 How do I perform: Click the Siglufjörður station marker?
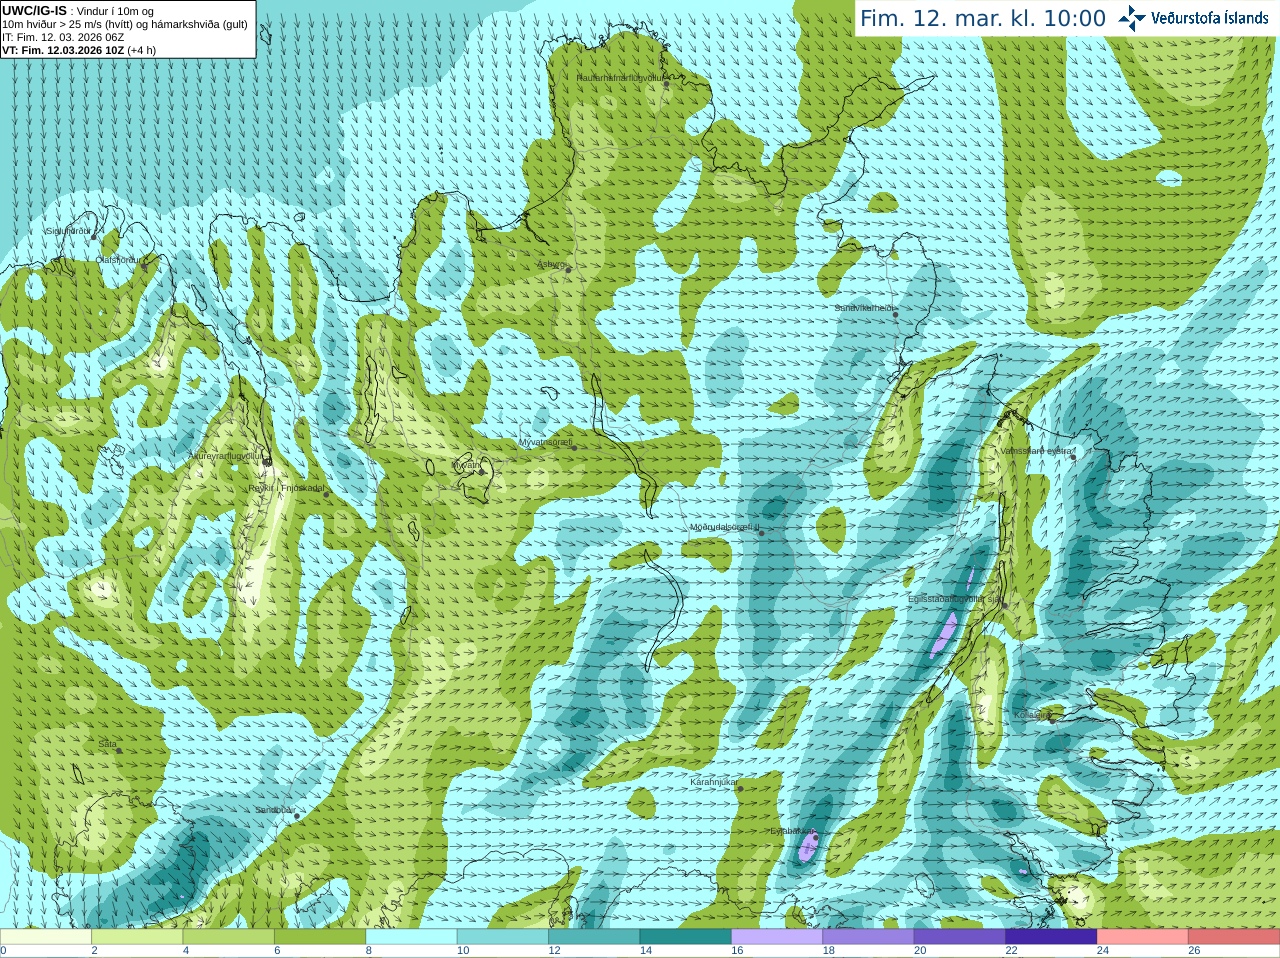(95, 237)
